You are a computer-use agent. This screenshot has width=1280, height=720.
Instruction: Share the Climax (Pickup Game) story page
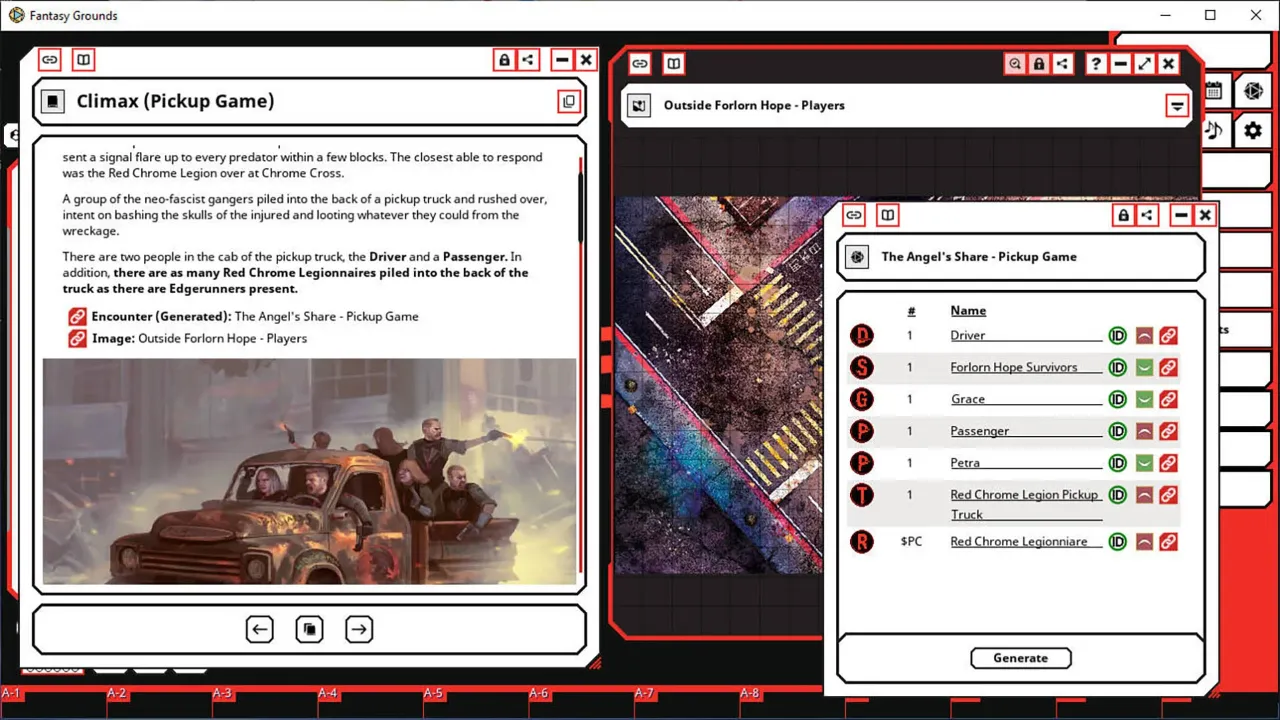[x=529, y=60]
